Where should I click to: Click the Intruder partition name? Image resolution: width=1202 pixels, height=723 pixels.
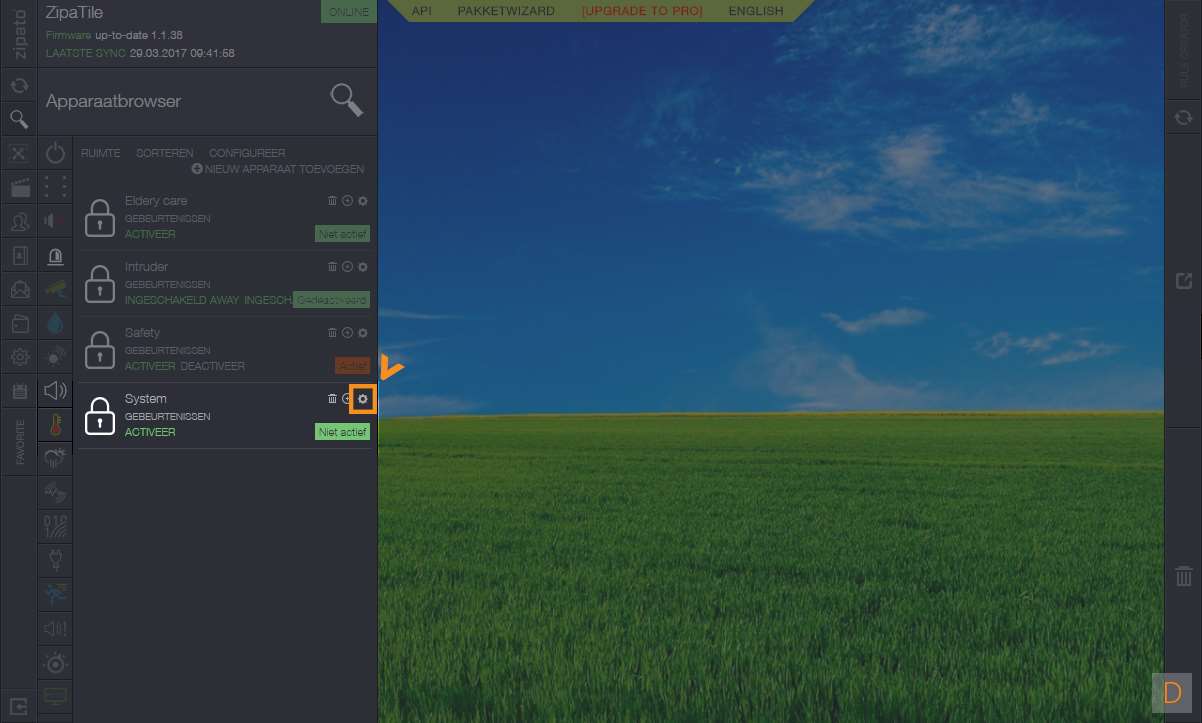(x=146, y=267)
